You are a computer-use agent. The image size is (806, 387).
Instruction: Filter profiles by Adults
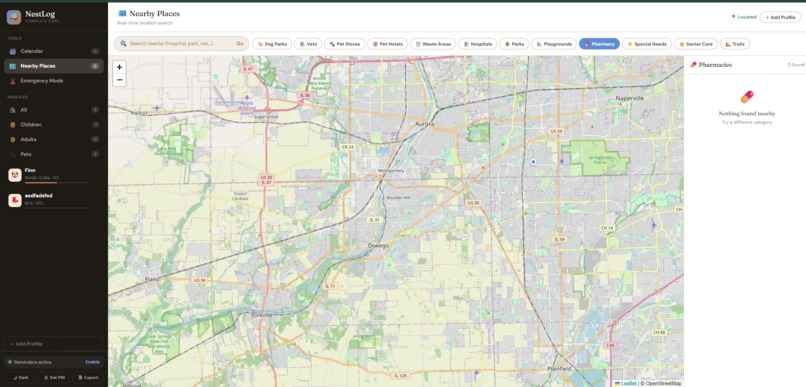click(53, 139)
